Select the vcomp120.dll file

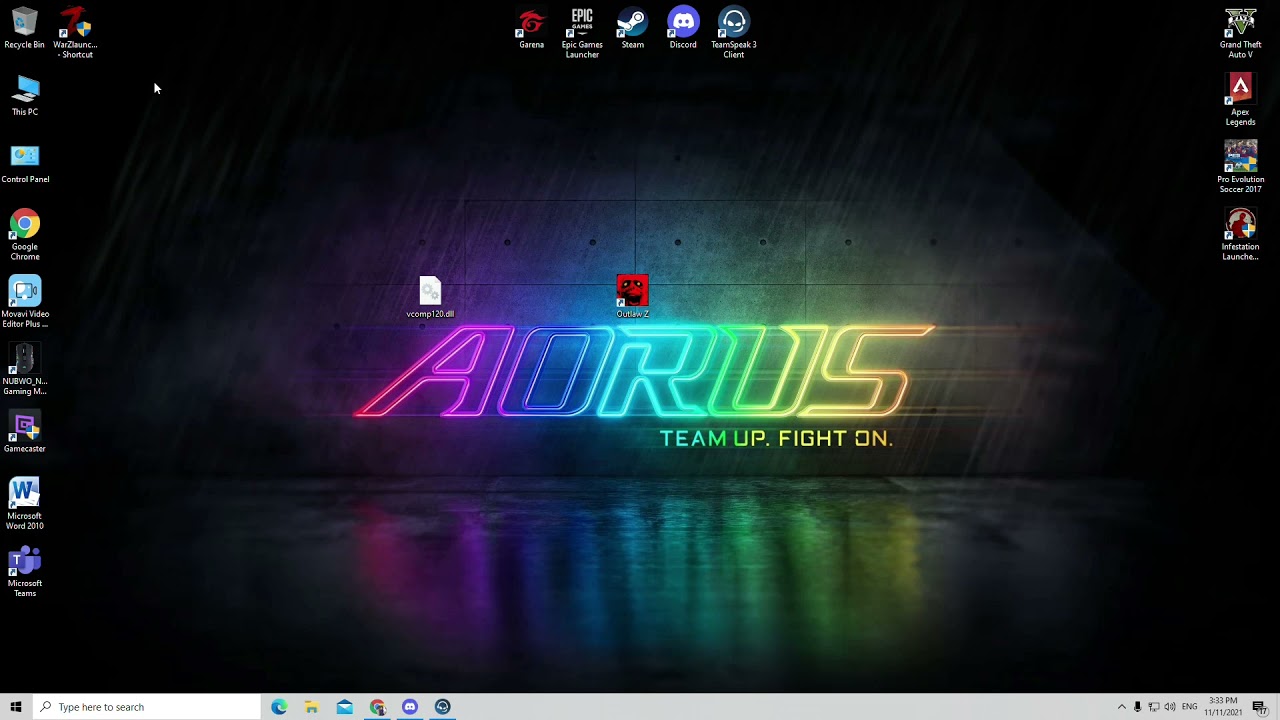tap(430, 298)
